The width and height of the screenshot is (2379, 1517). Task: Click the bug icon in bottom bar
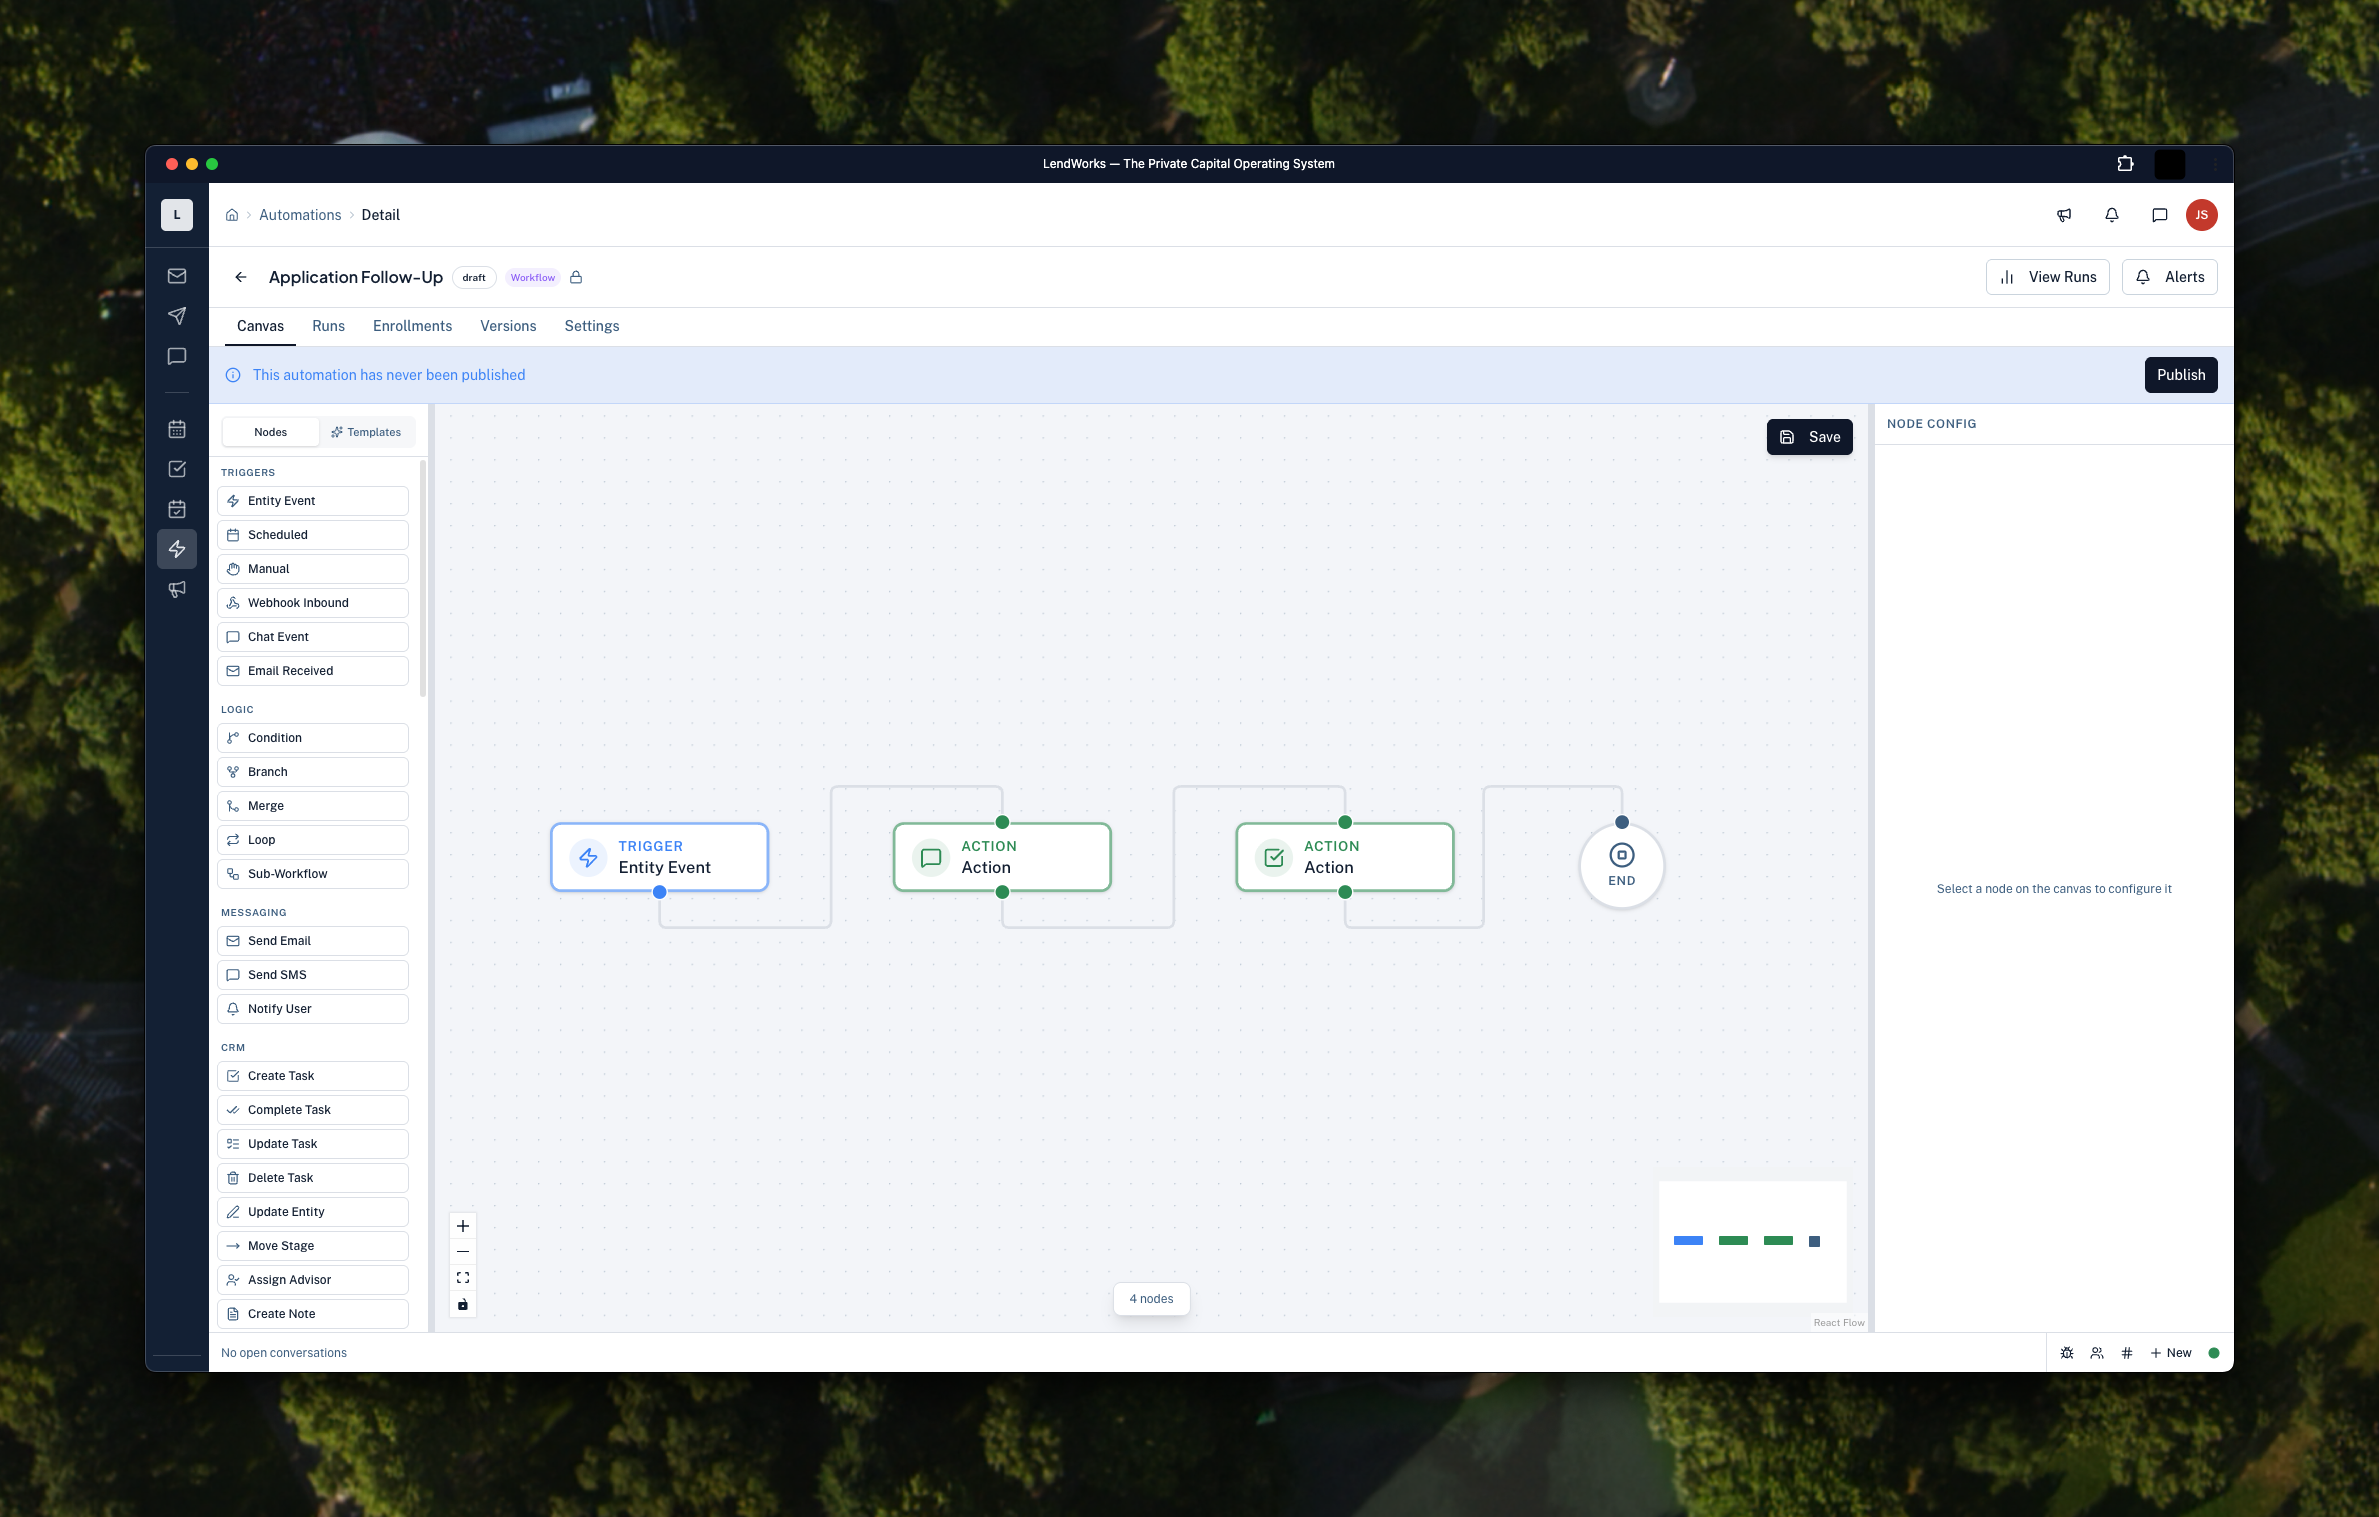point(2067,1353)
